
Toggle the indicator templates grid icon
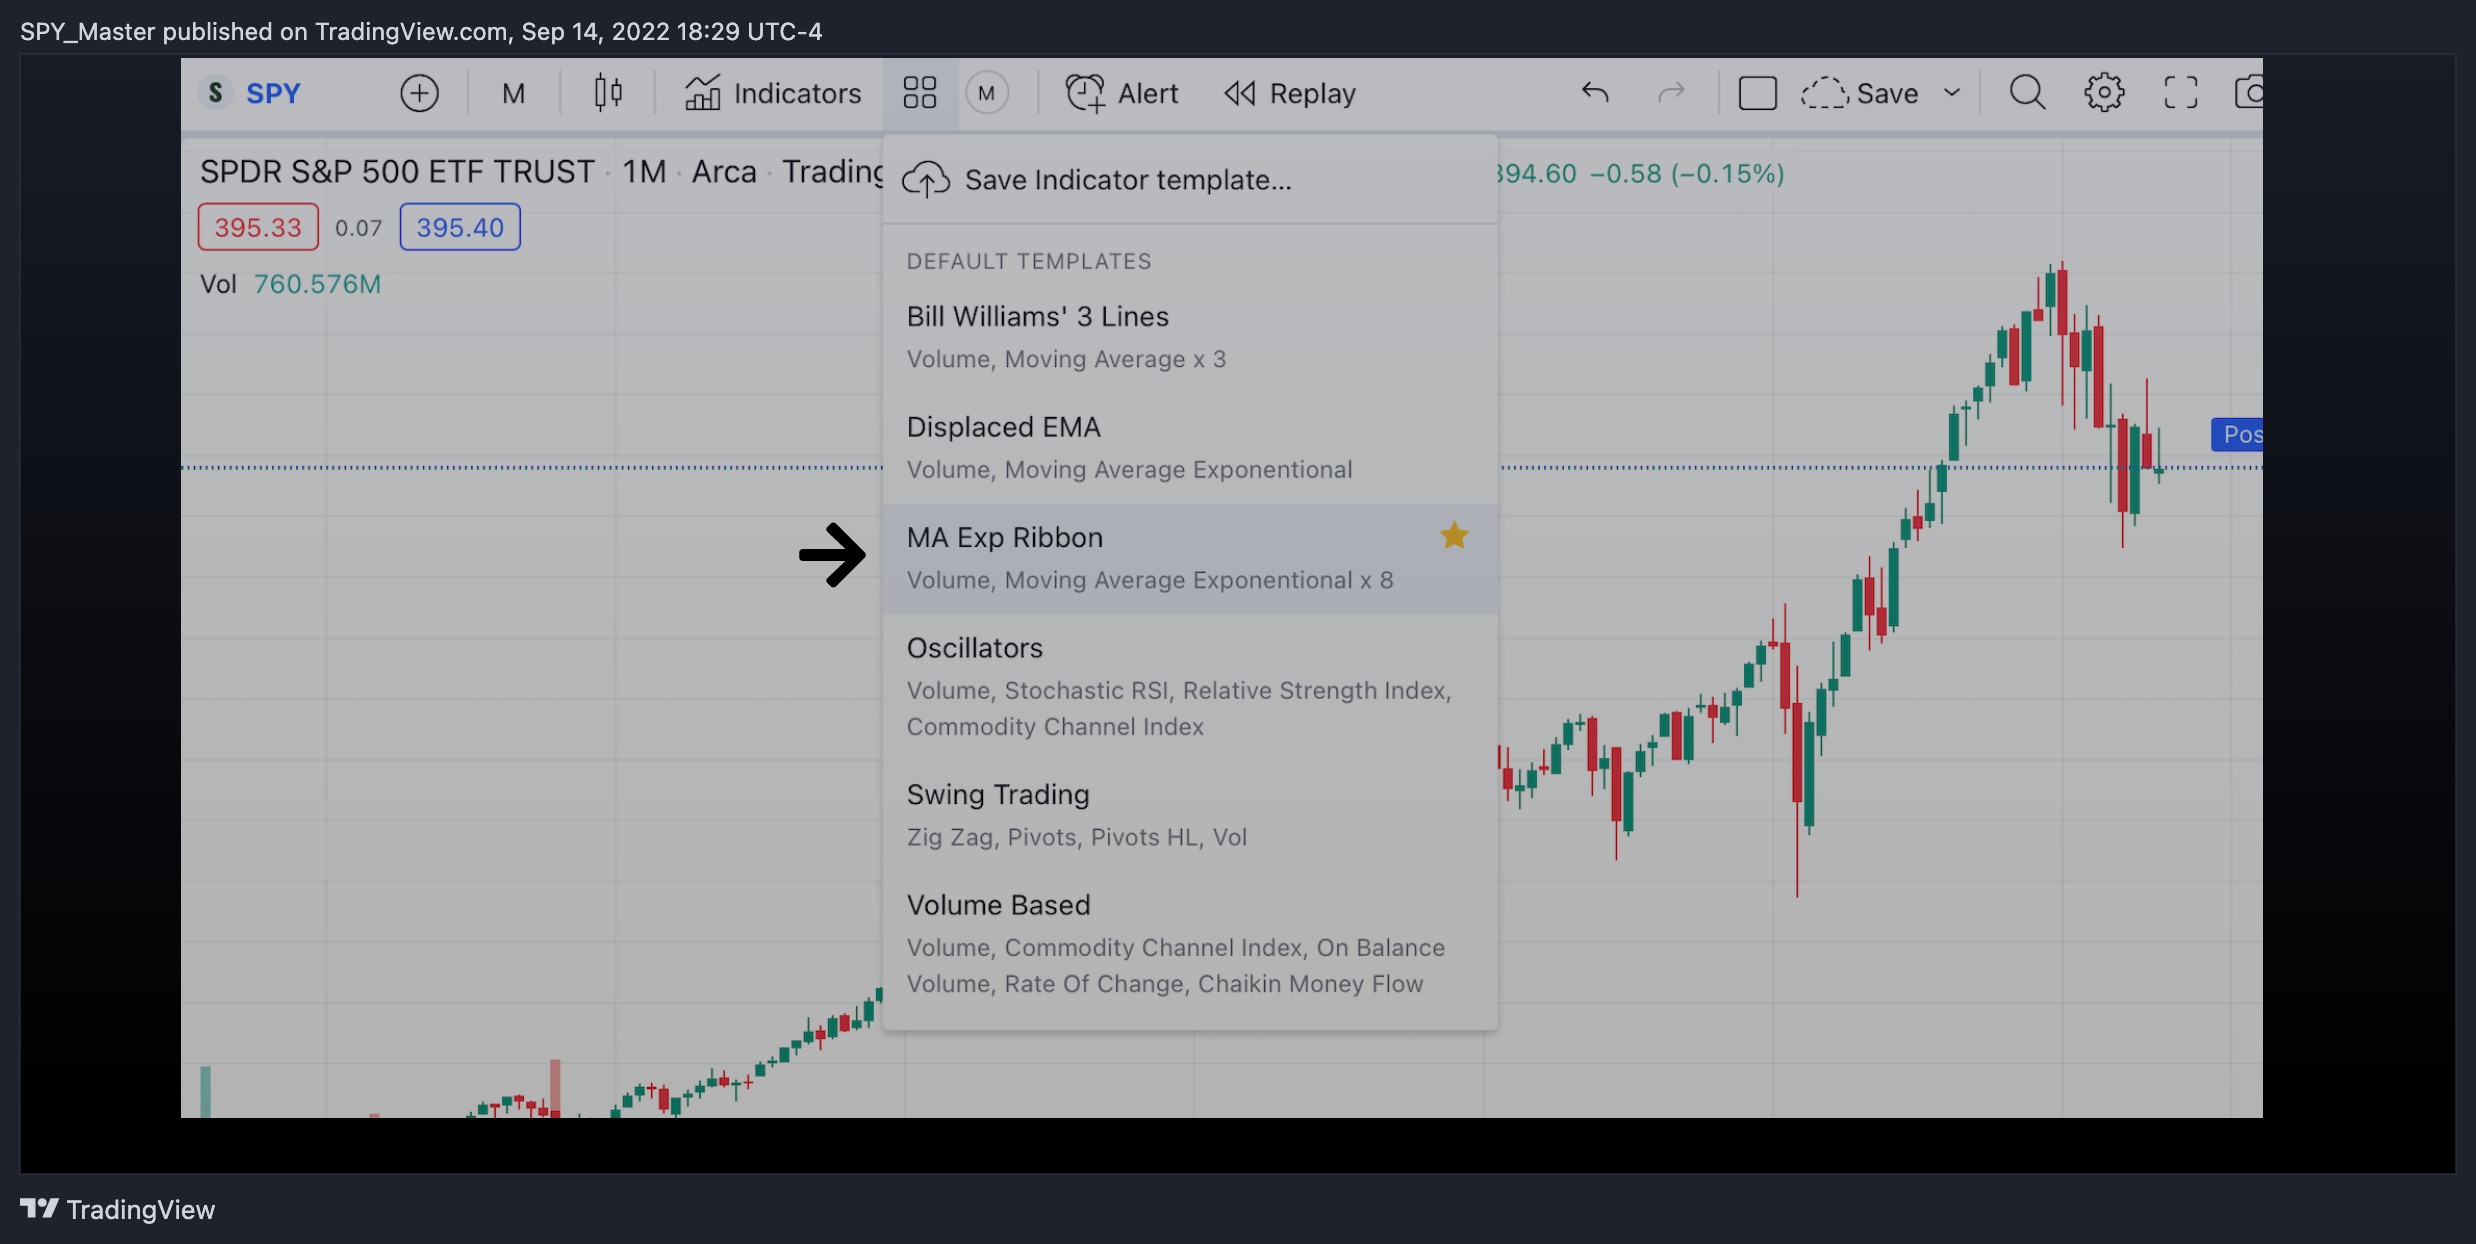coord(920,93)
